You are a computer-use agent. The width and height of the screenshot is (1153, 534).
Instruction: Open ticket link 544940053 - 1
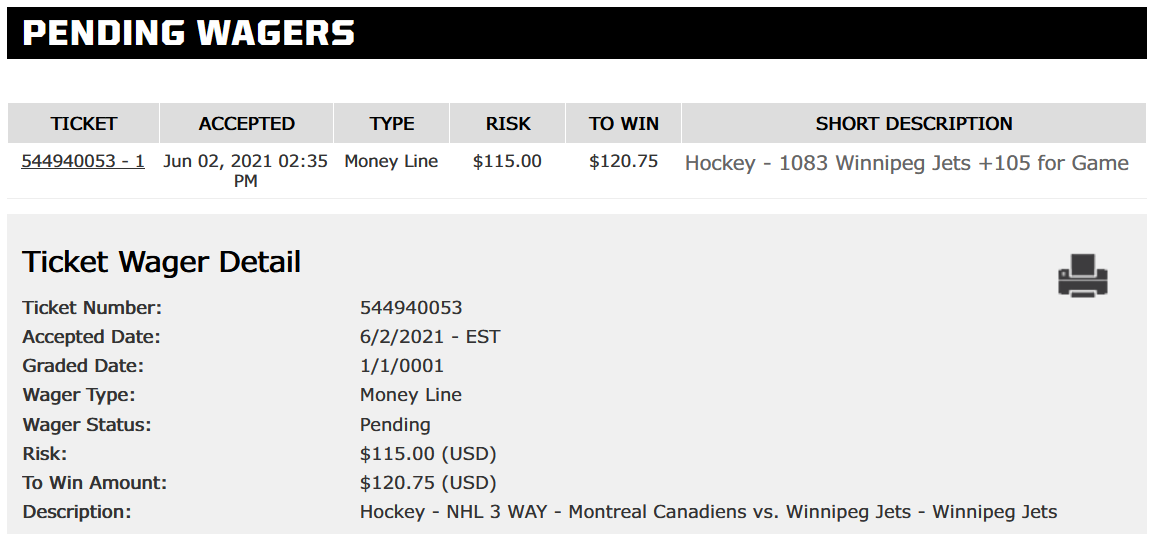click(x=83, y=161)
